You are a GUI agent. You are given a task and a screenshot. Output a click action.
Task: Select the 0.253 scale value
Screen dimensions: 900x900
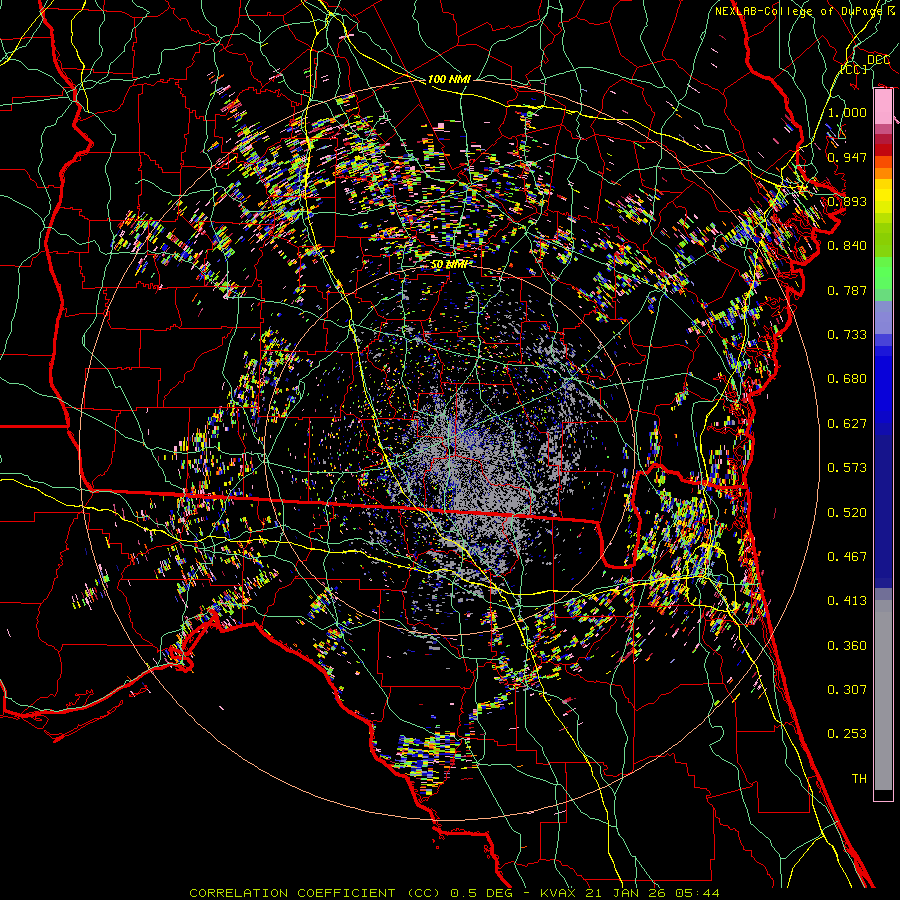tap(847, 734)
